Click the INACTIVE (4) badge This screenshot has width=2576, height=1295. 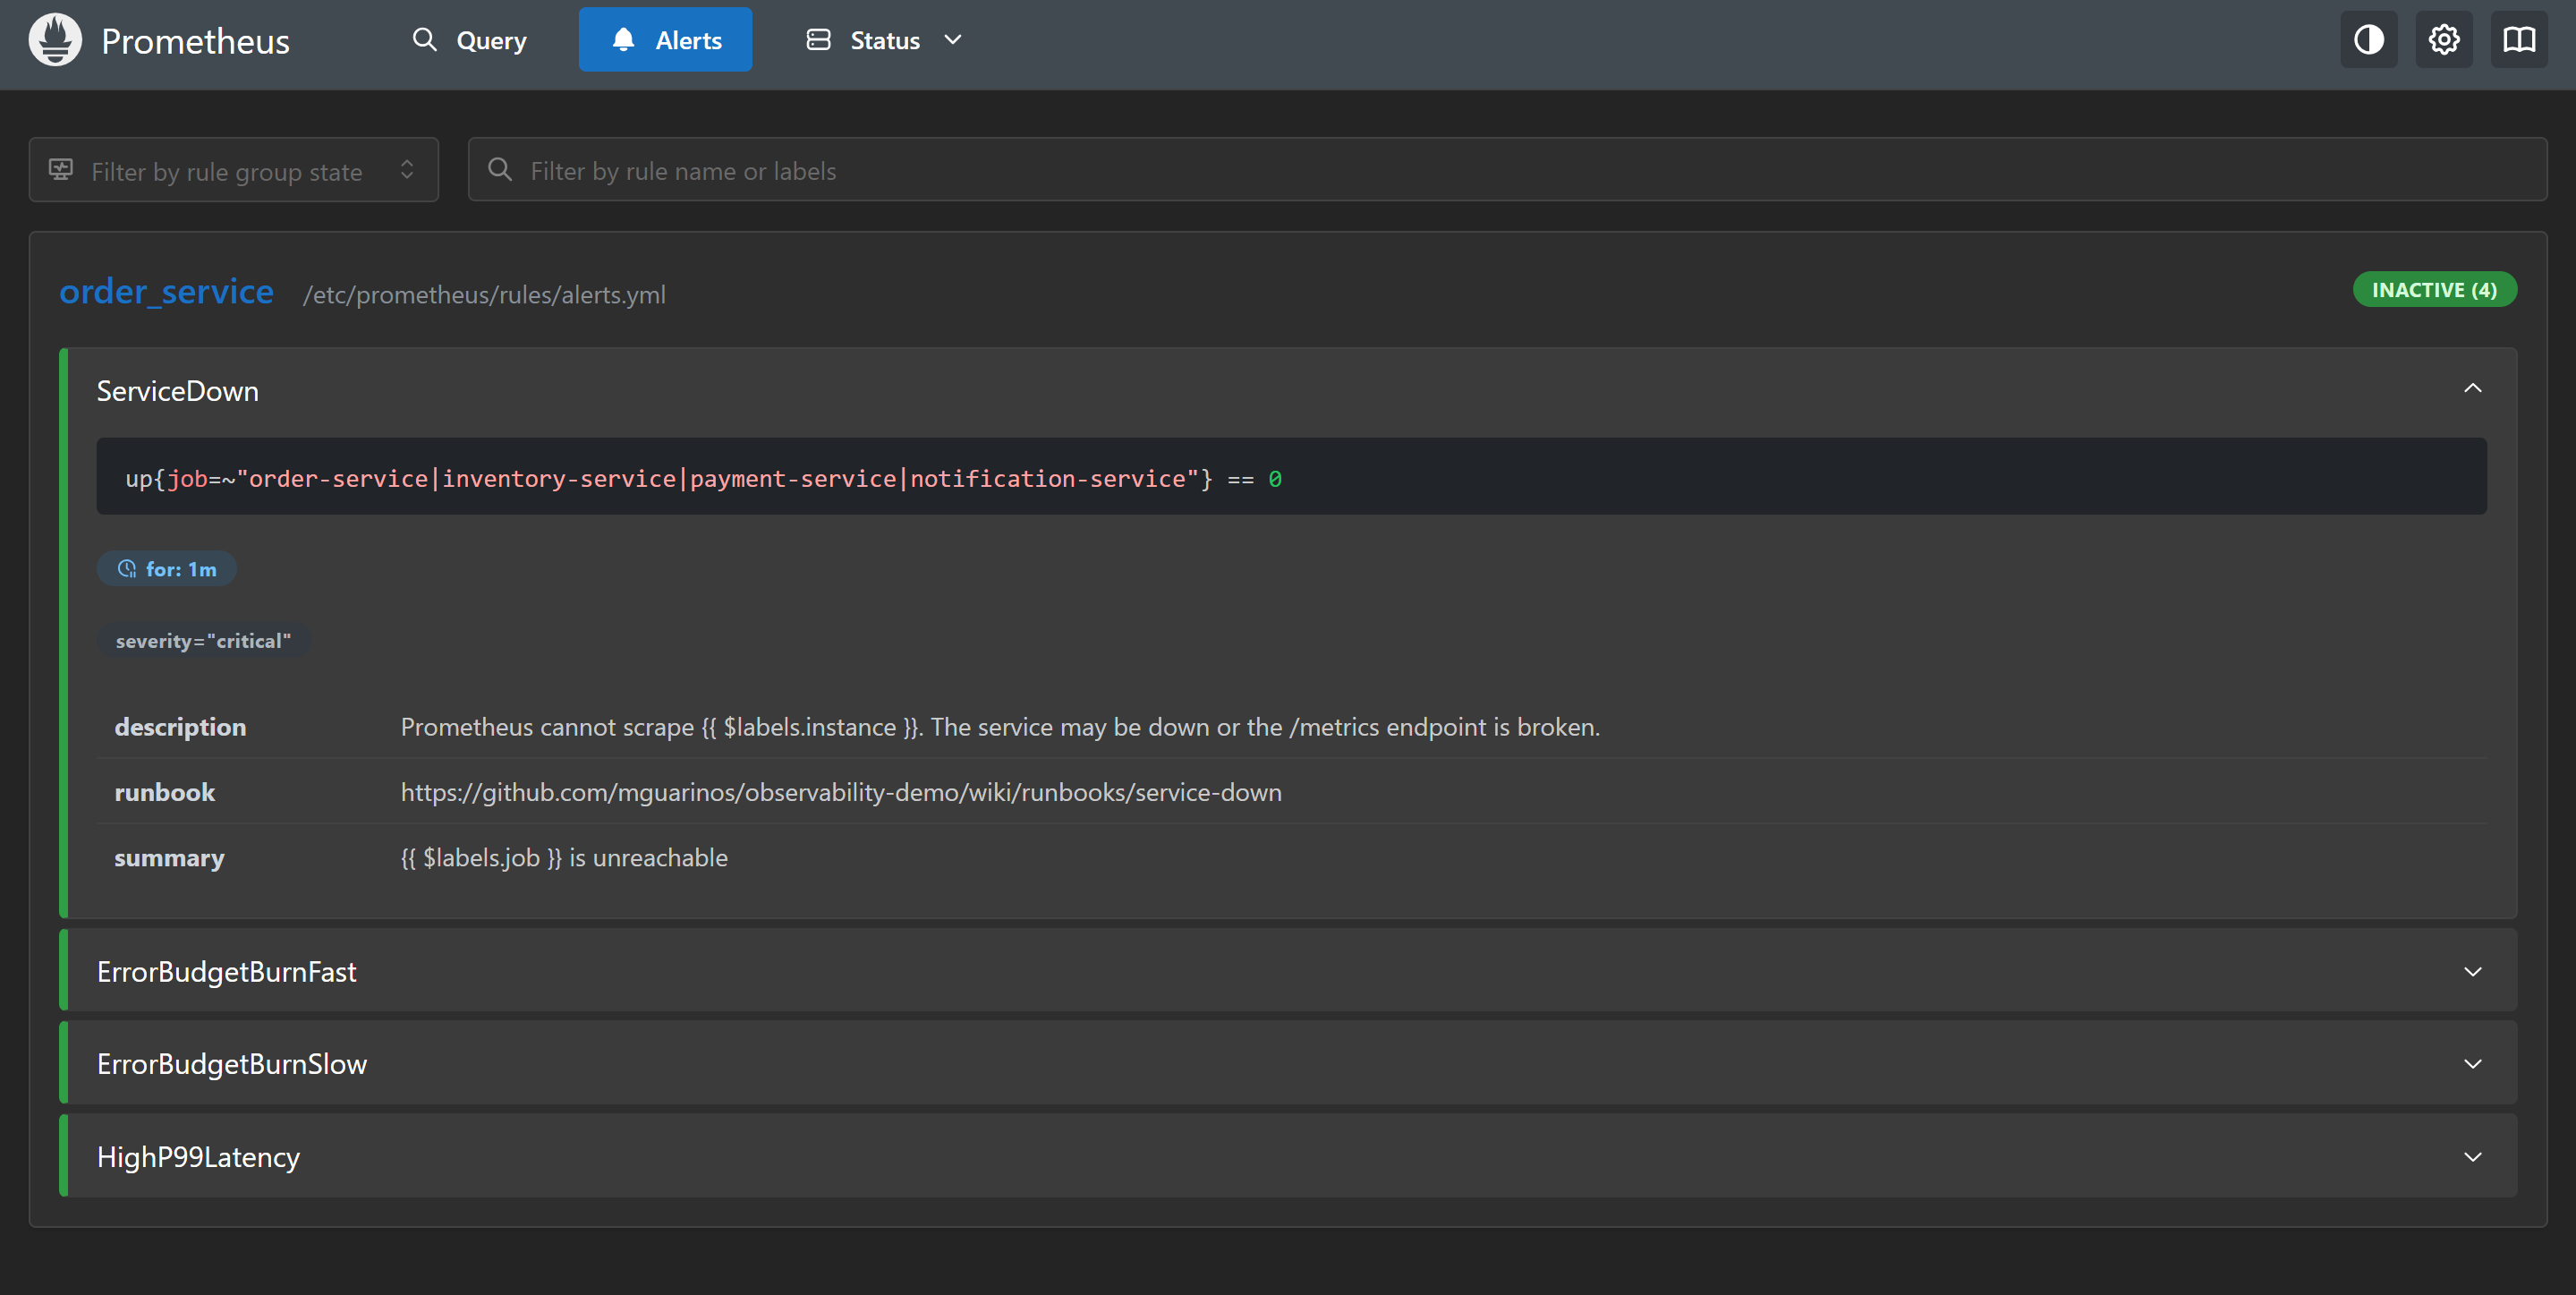pos(2434,290)
